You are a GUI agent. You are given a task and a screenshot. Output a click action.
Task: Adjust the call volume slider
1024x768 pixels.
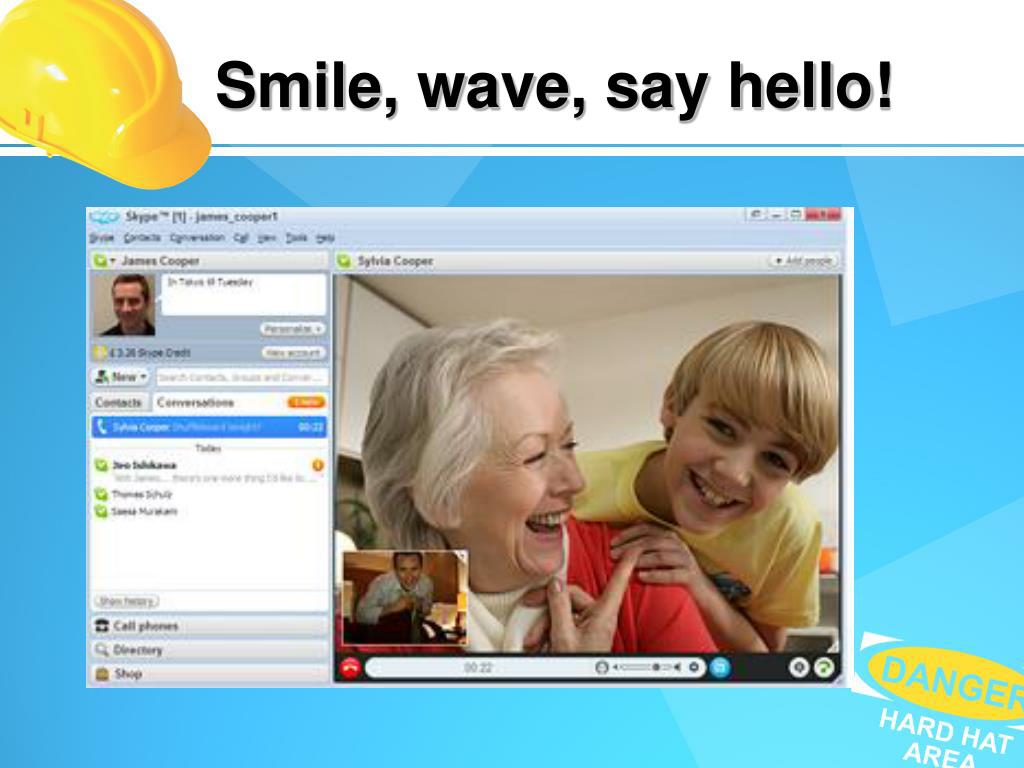[x=648, y=667]
